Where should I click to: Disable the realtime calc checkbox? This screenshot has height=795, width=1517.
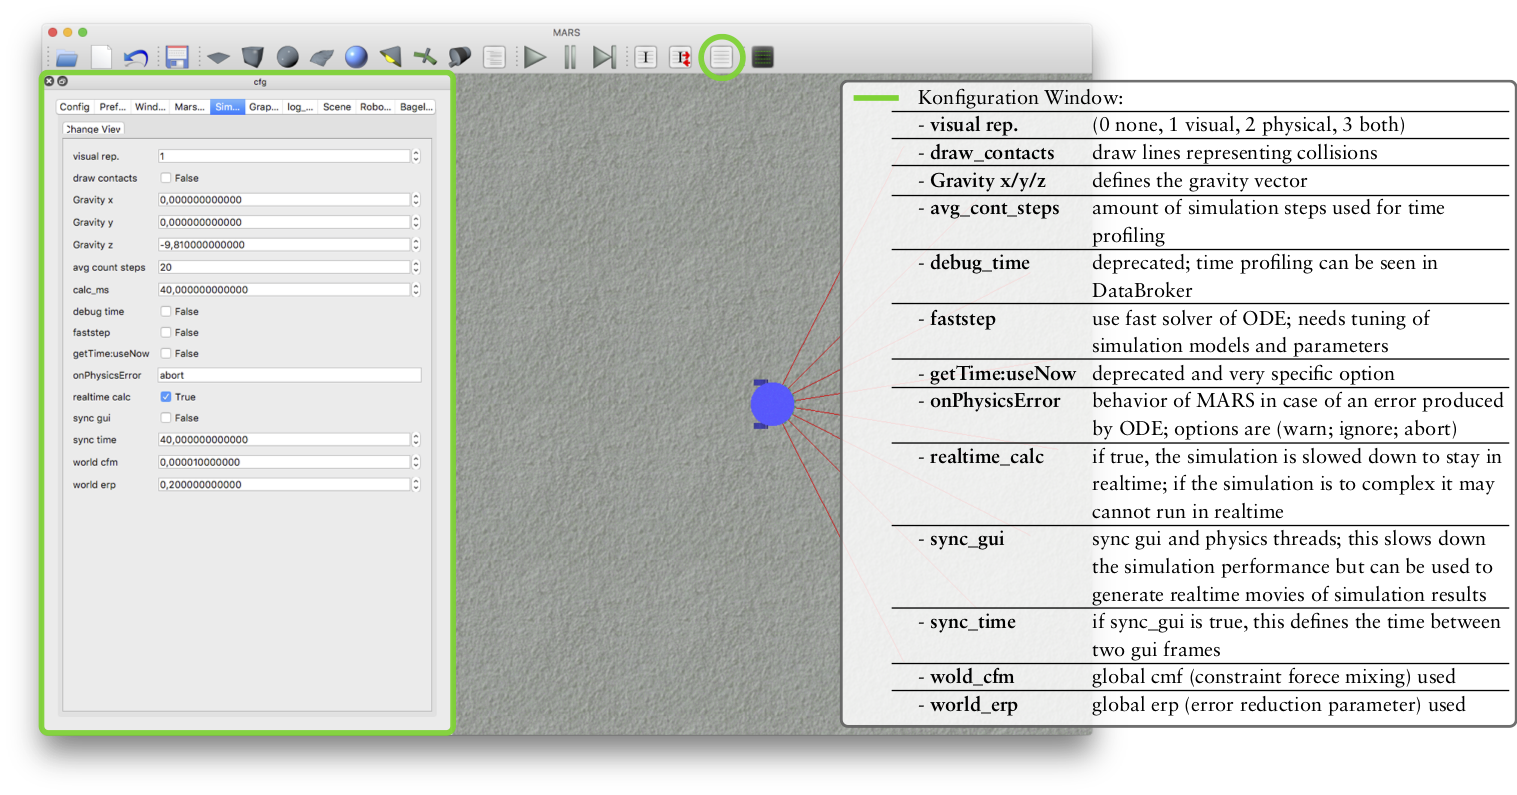tap(166, 397)
